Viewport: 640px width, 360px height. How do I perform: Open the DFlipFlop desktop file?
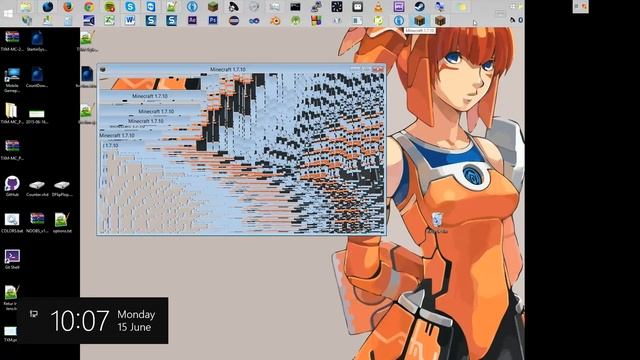[62, 189]
